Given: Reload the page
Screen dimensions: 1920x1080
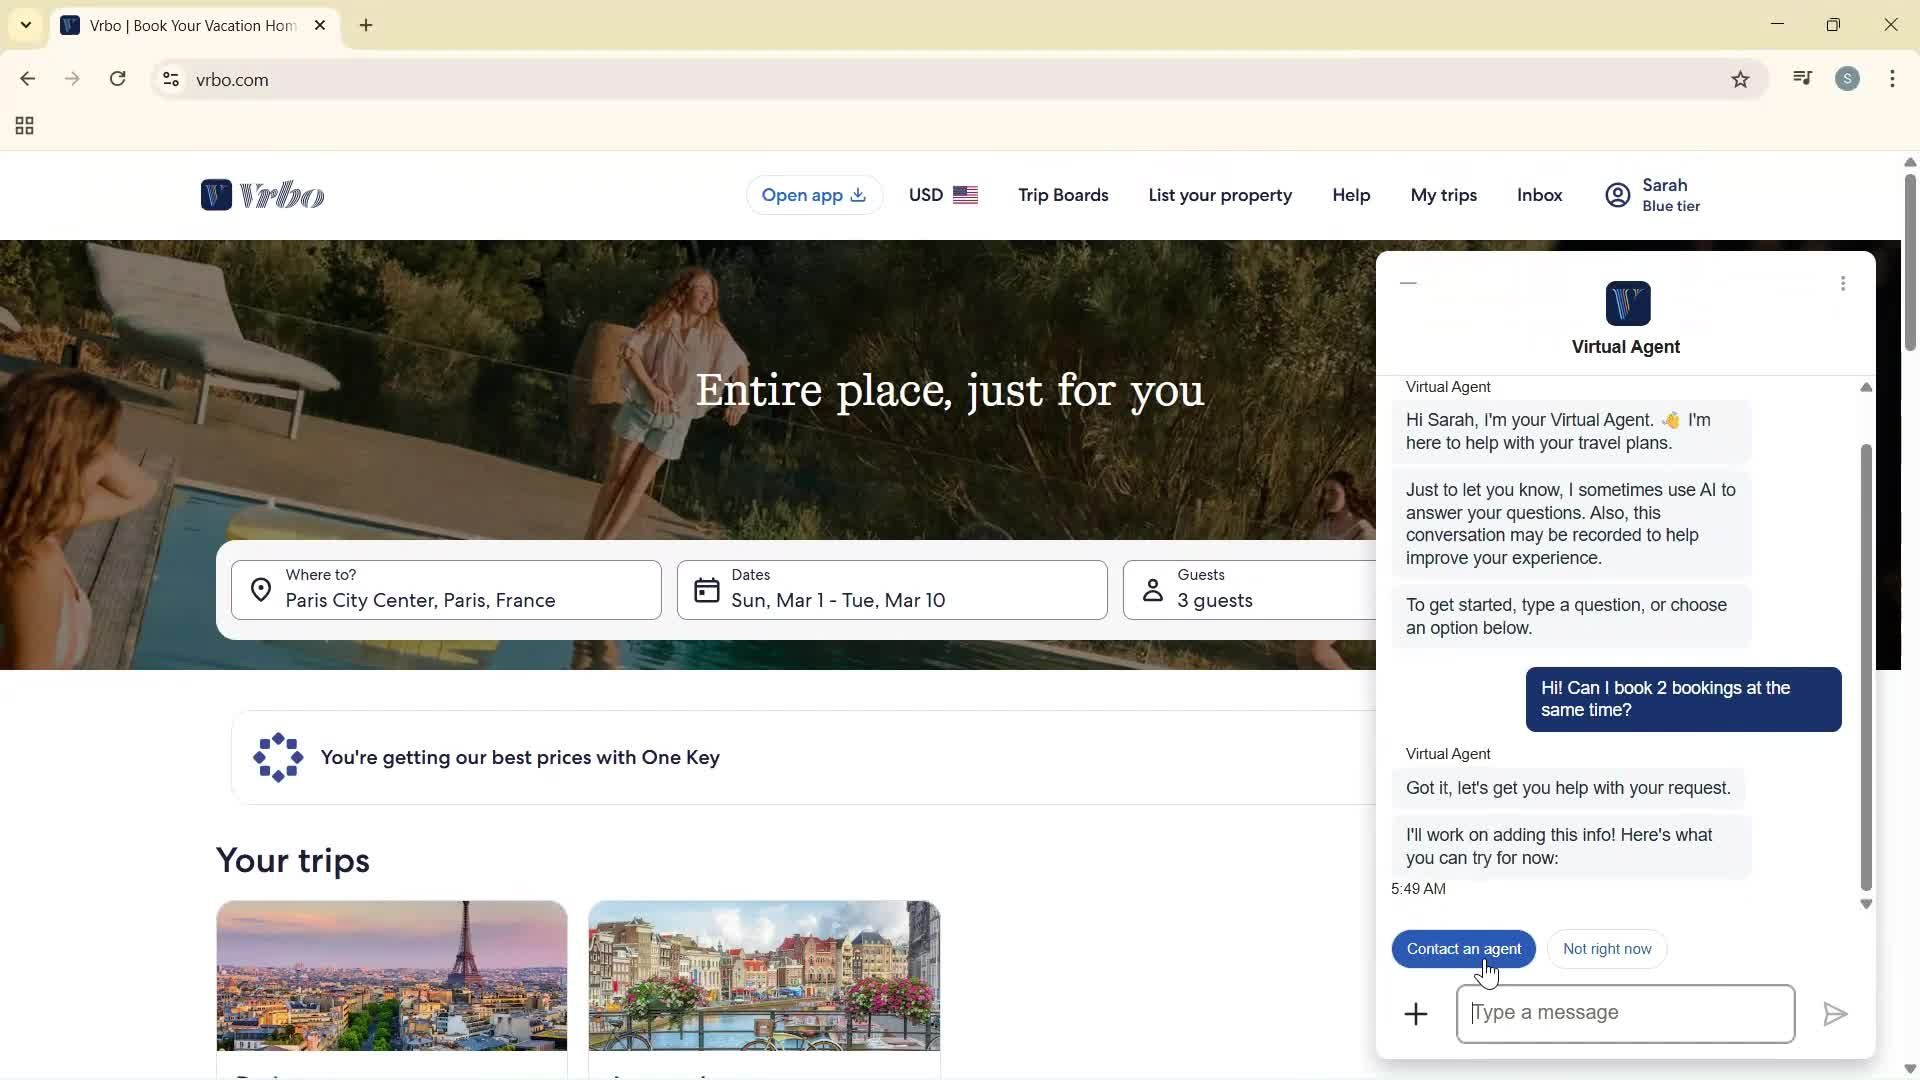Looking at the screenshot, I should point(118,80).
